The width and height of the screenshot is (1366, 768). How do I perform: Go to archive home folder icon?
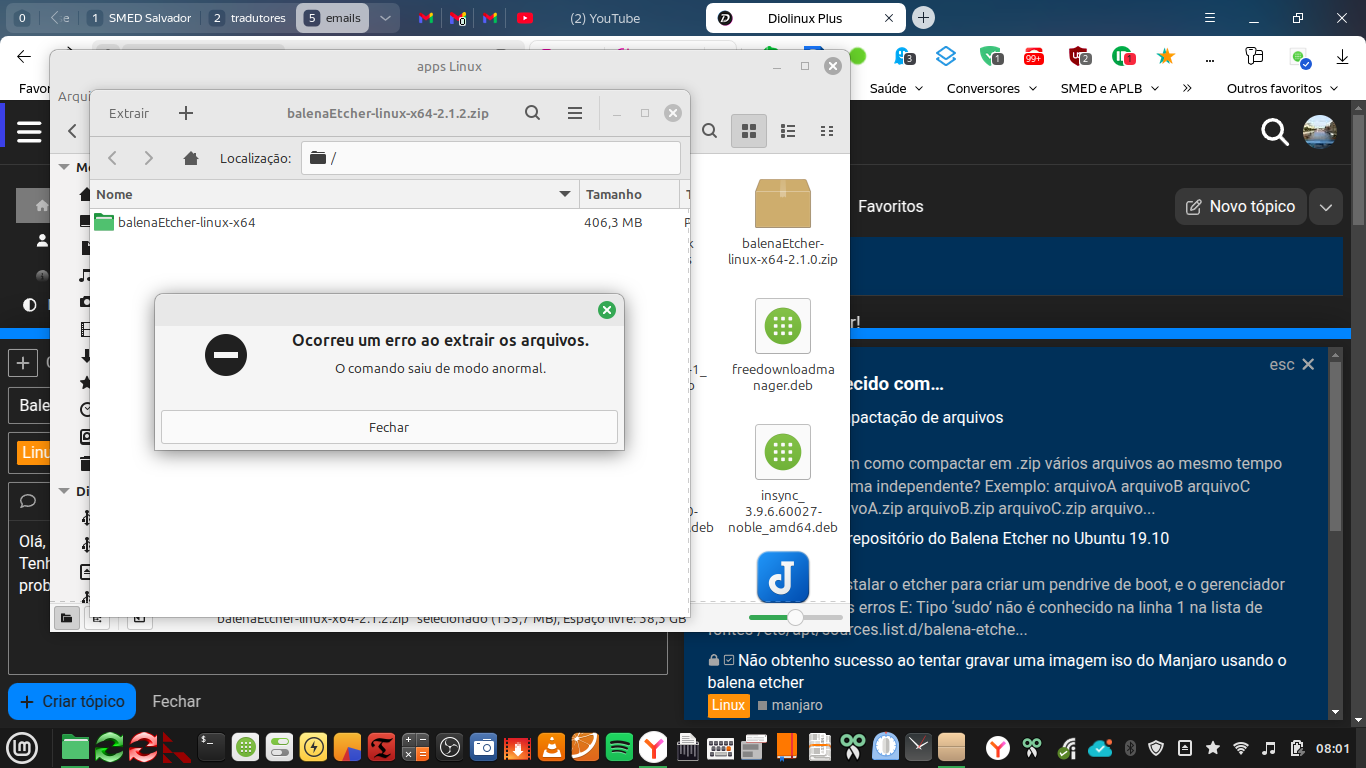191,158
